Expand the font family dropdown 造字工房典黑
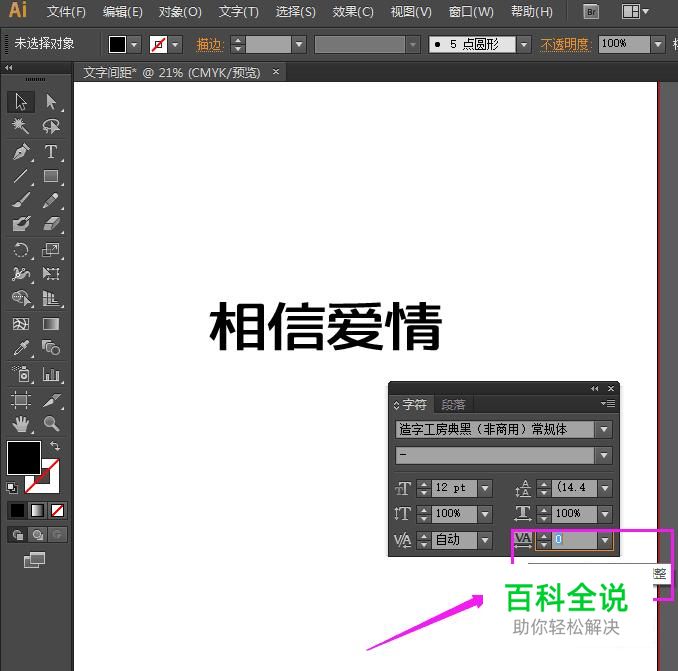The width and height of the screenshot is (678, 671). 604,429
